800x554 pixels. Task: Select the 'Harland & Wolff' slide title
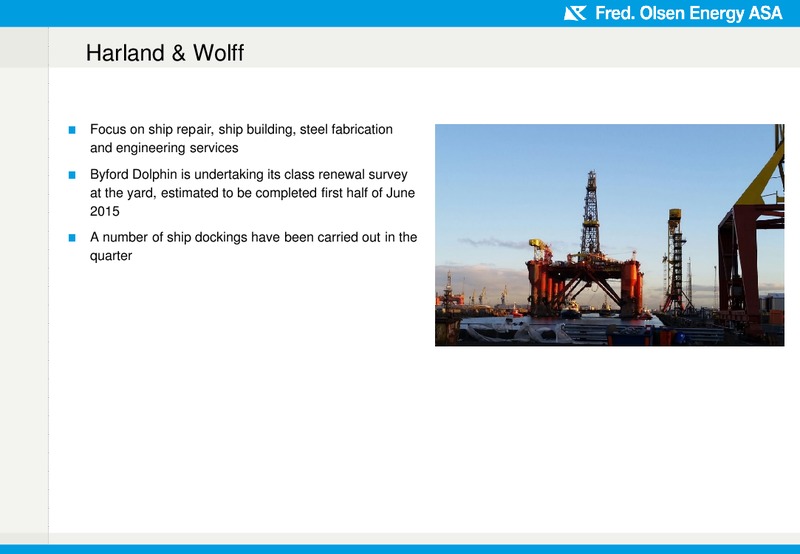tap(165, 53)
